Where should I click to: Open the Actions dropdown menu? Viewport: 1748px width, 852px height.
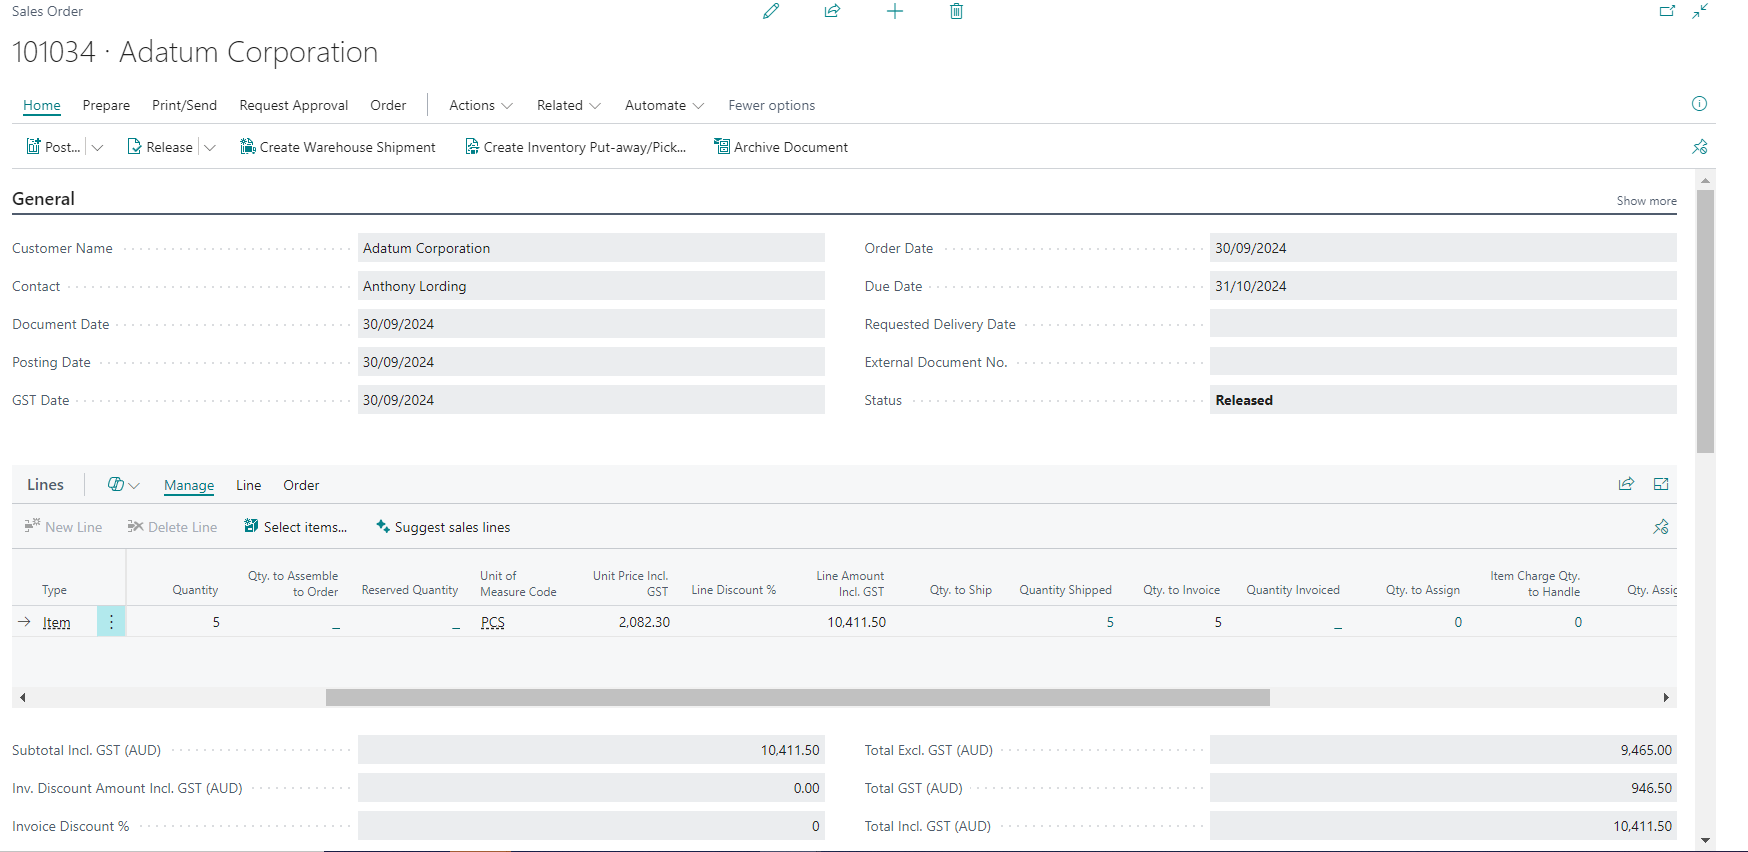pyautogui.click(x=481, y=105)
